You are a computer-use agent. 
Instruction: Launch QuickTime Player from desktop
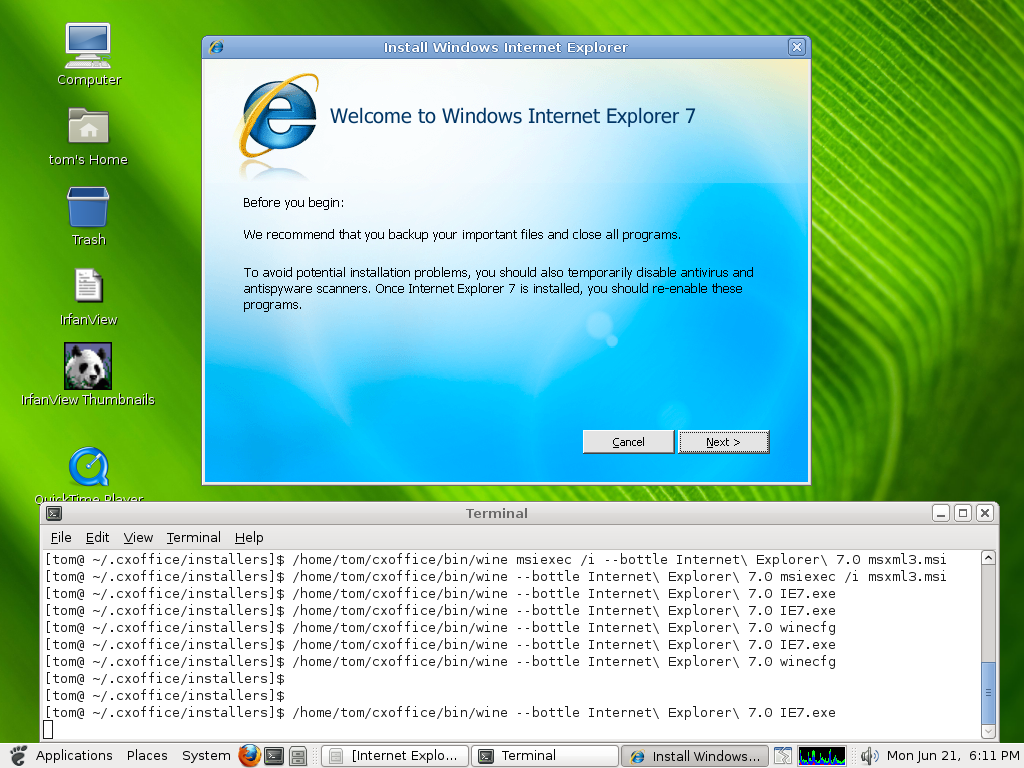[x=88, y=467]
